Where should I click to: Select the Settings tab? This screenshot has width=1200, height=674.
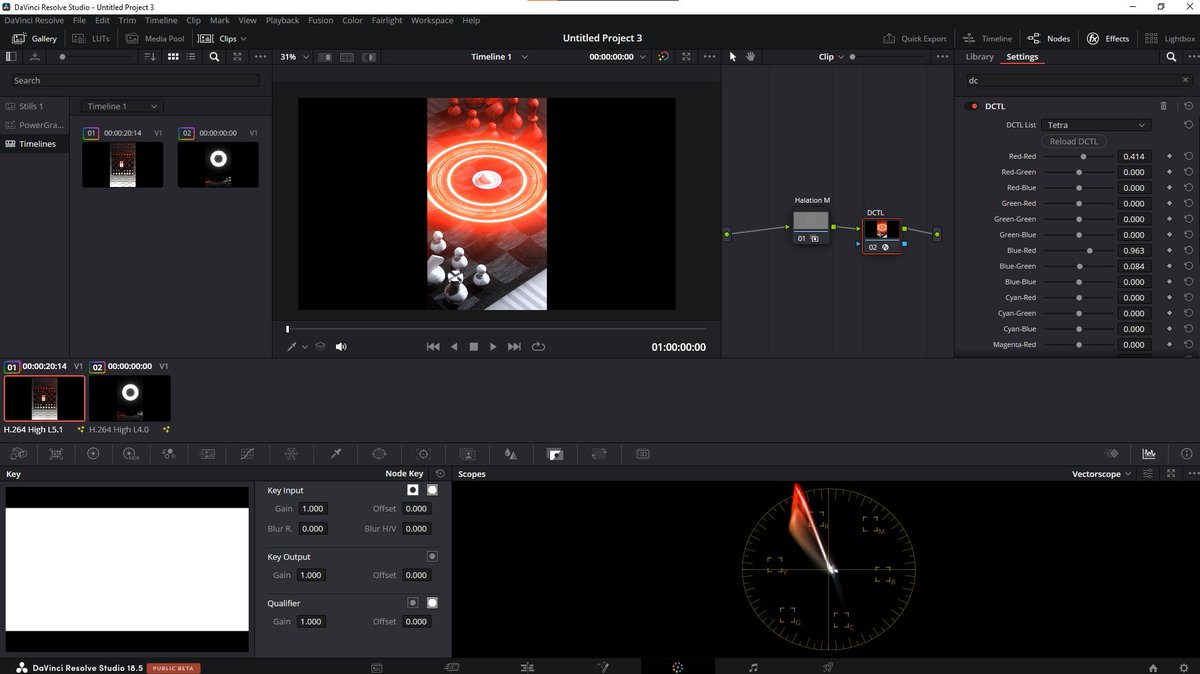[1022, 57]
